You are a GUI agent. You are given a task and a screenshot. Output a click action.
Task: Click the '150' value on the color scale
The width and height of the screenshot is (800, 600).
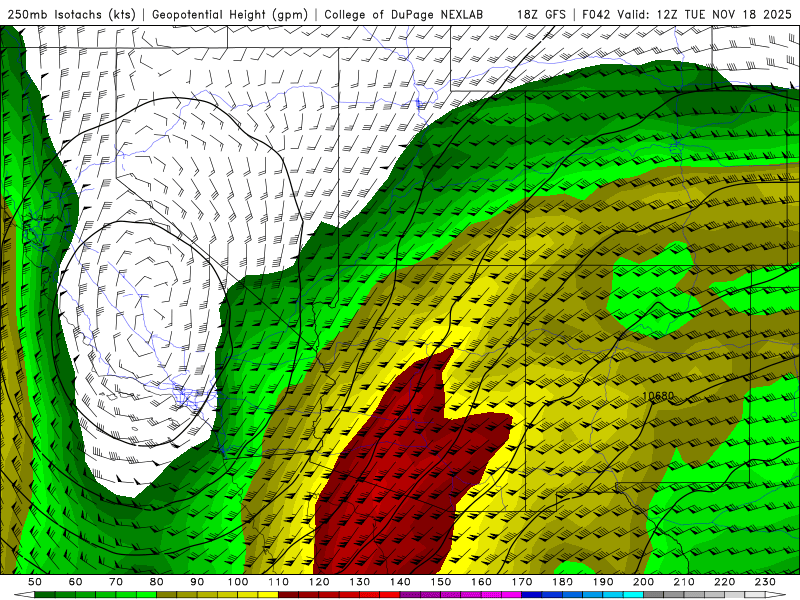440,582
